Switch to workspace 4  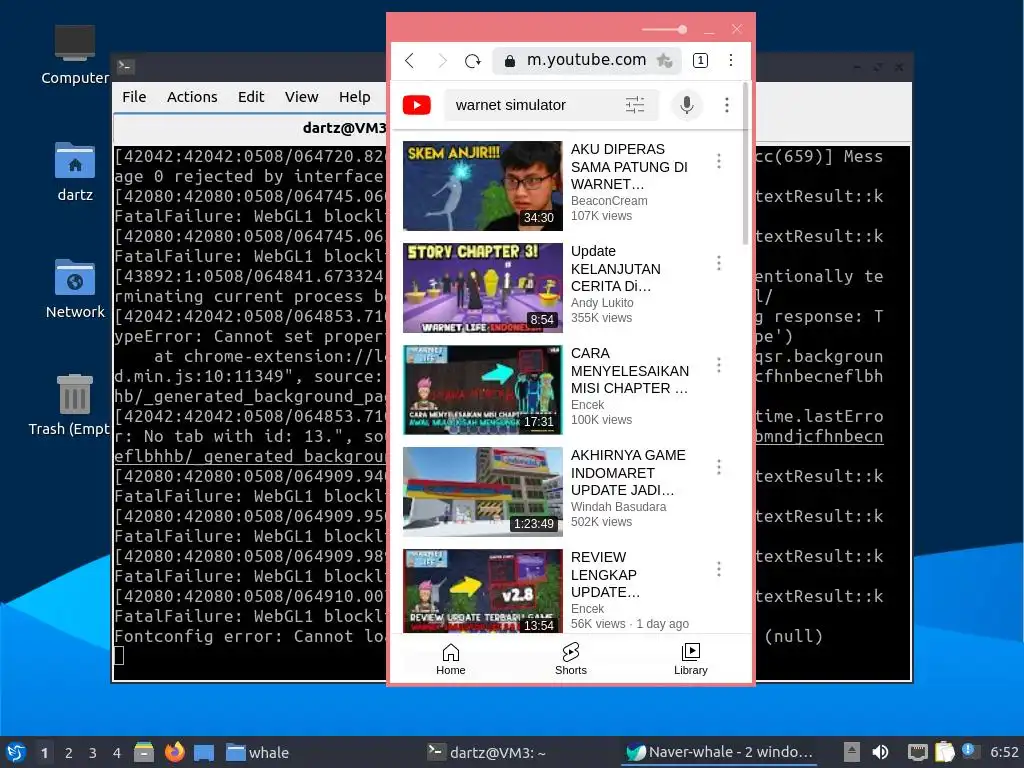click(x=117, y=753)
